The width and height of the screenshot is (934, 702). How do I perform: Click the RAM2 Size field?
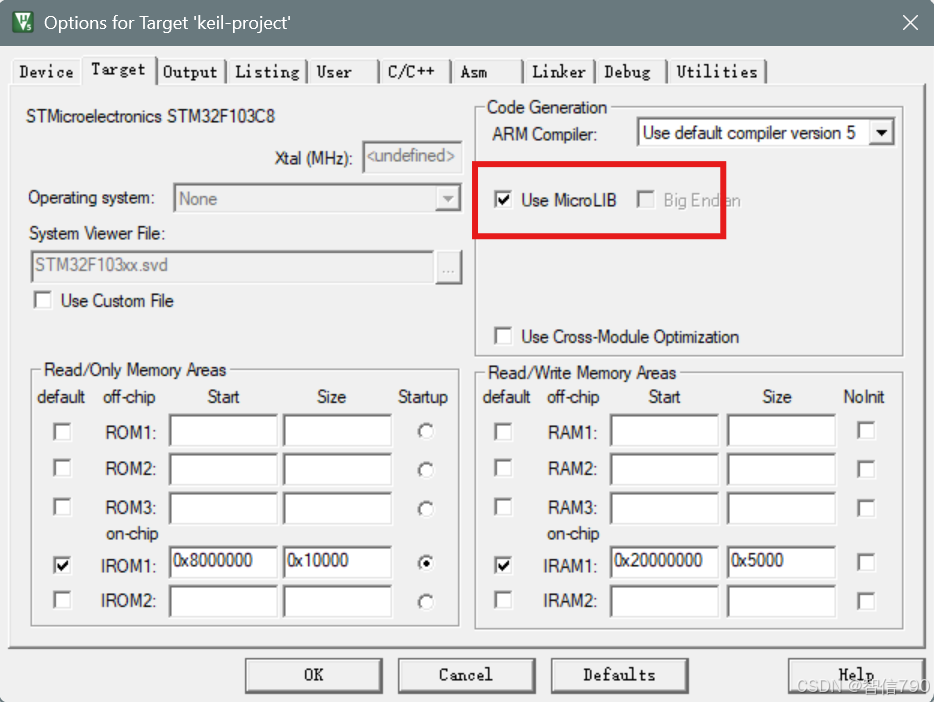[x=782, y=469]
